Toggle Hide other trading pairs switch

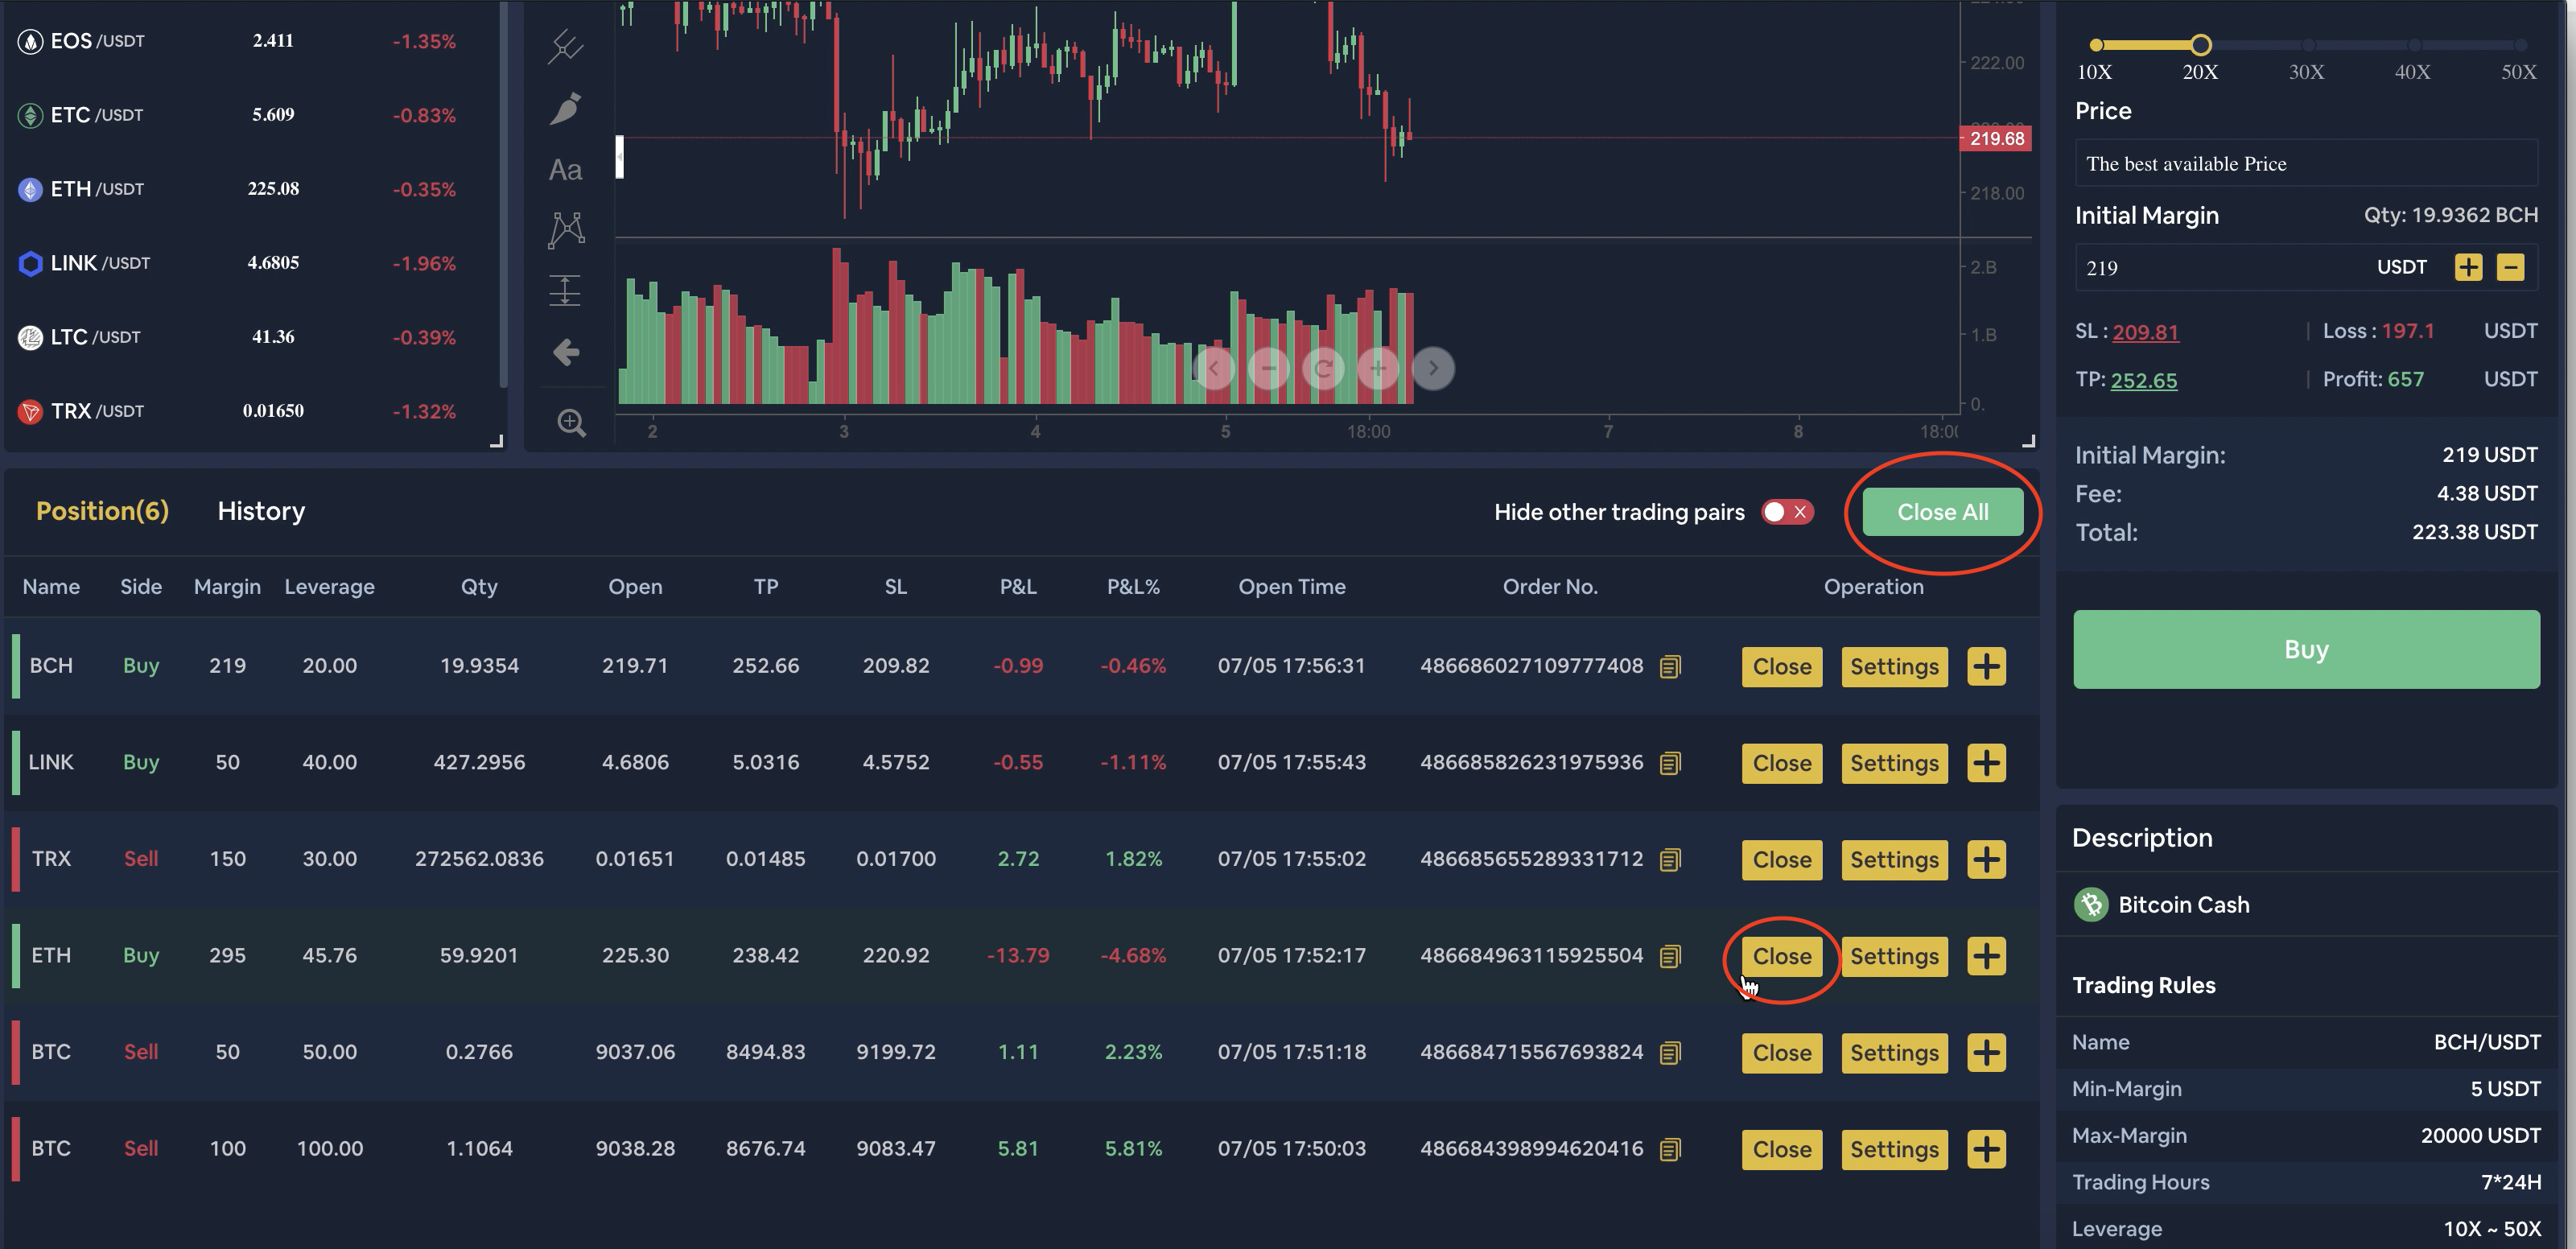click(1787, 512)
